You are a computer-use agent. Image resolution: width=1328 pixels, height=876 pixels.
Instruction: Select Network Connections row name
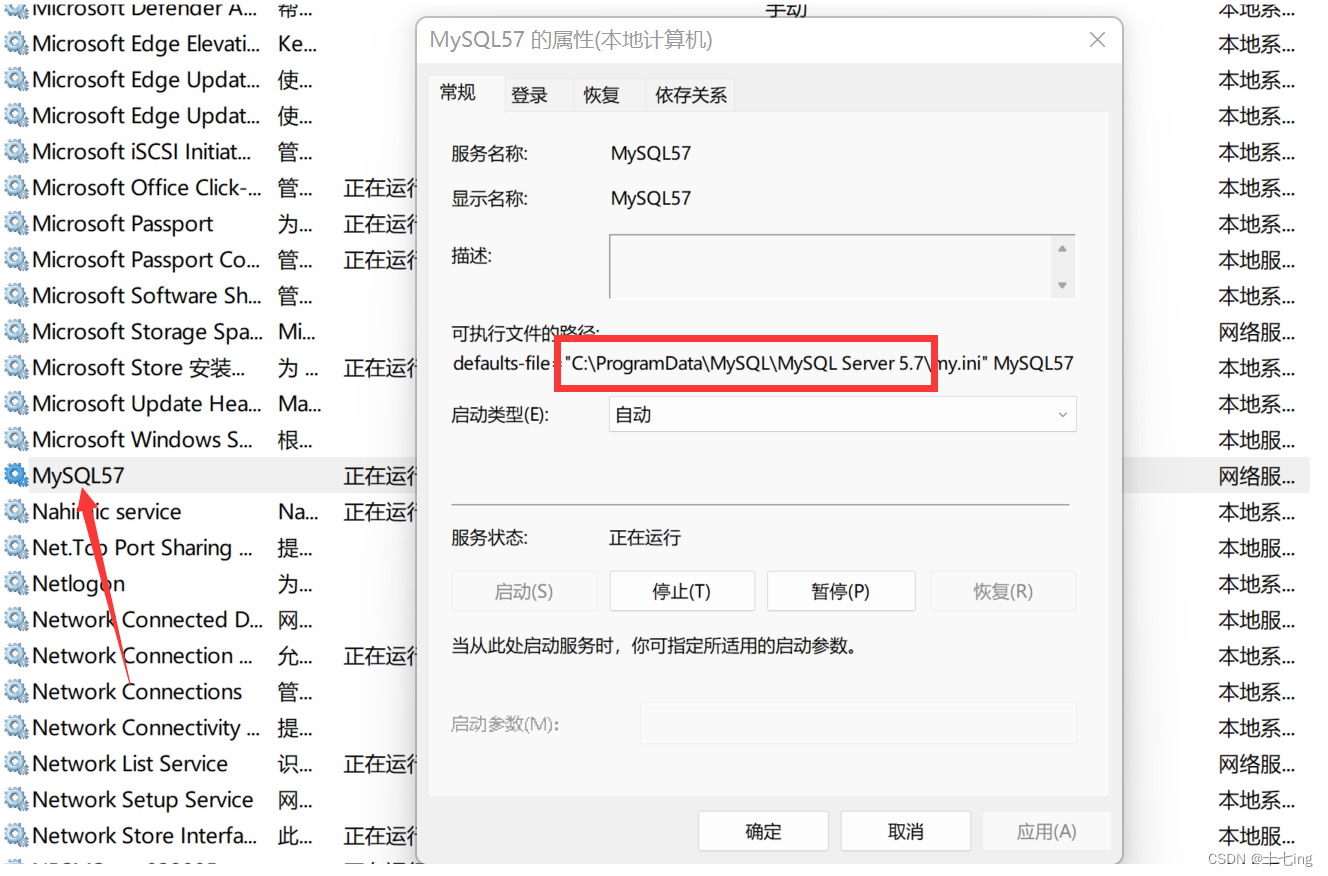137,692
